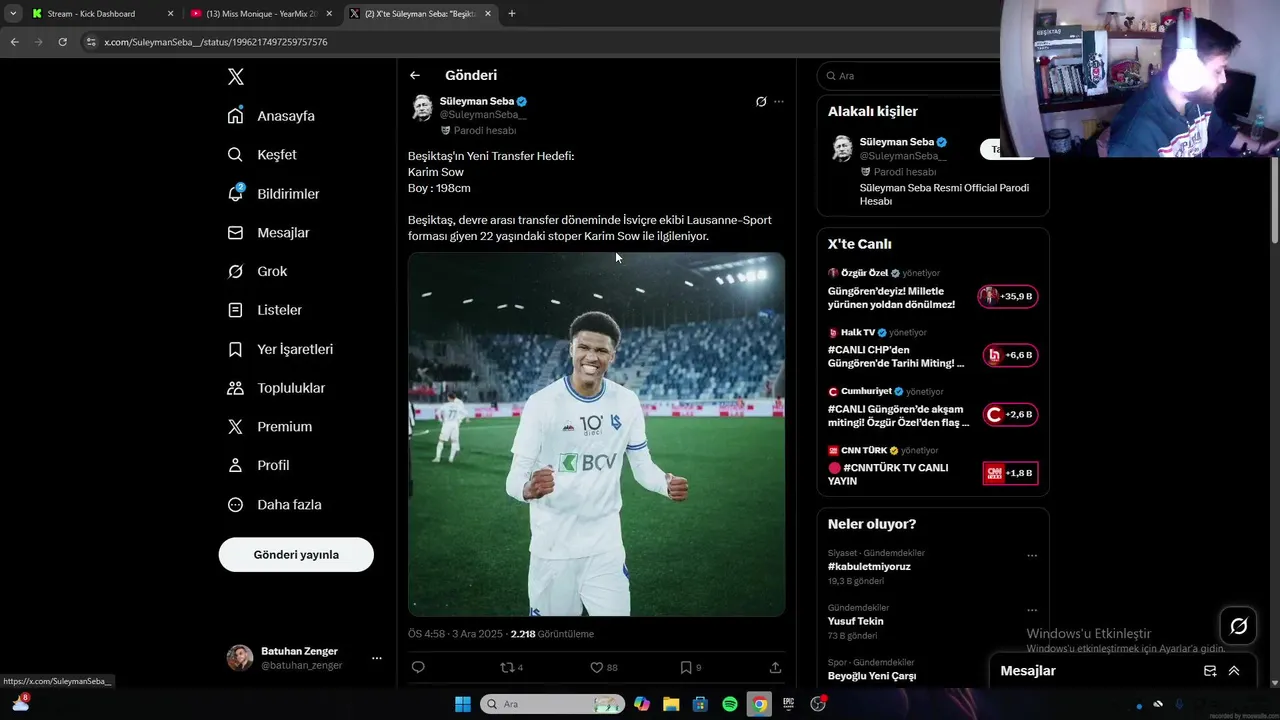Viewport: 1280px width, 720px height.
Task: Open Keşfet explore page
Action: pos(262,155)
